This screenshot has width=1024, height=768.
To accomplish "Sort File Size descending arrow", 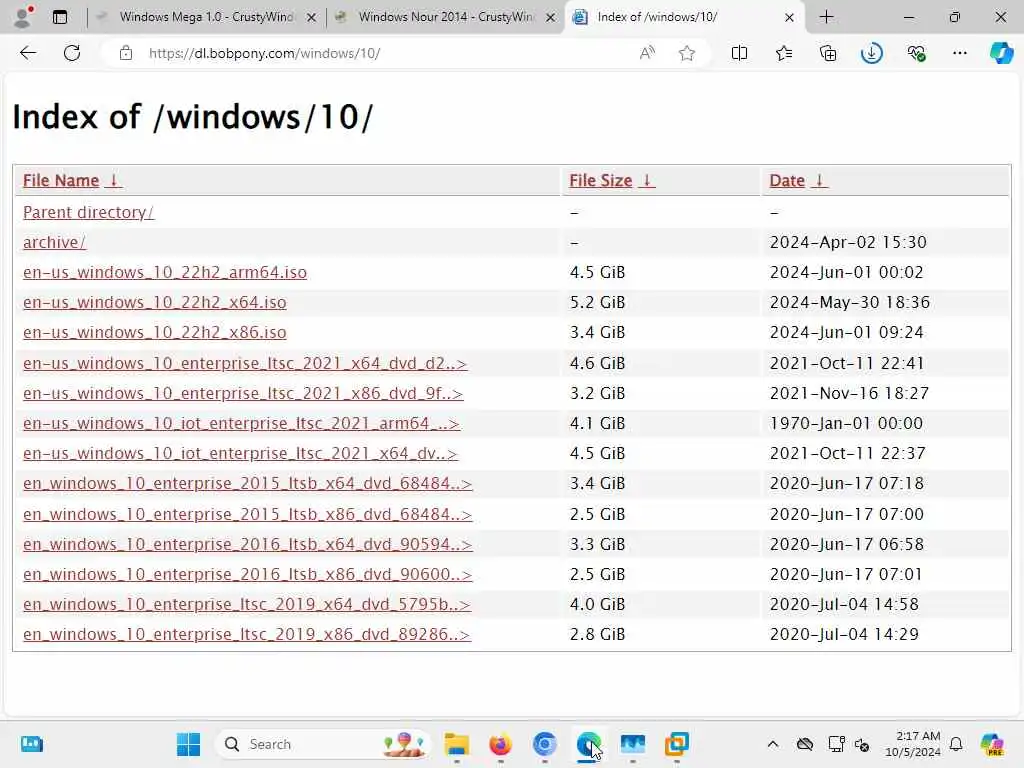I will [647, 180].
